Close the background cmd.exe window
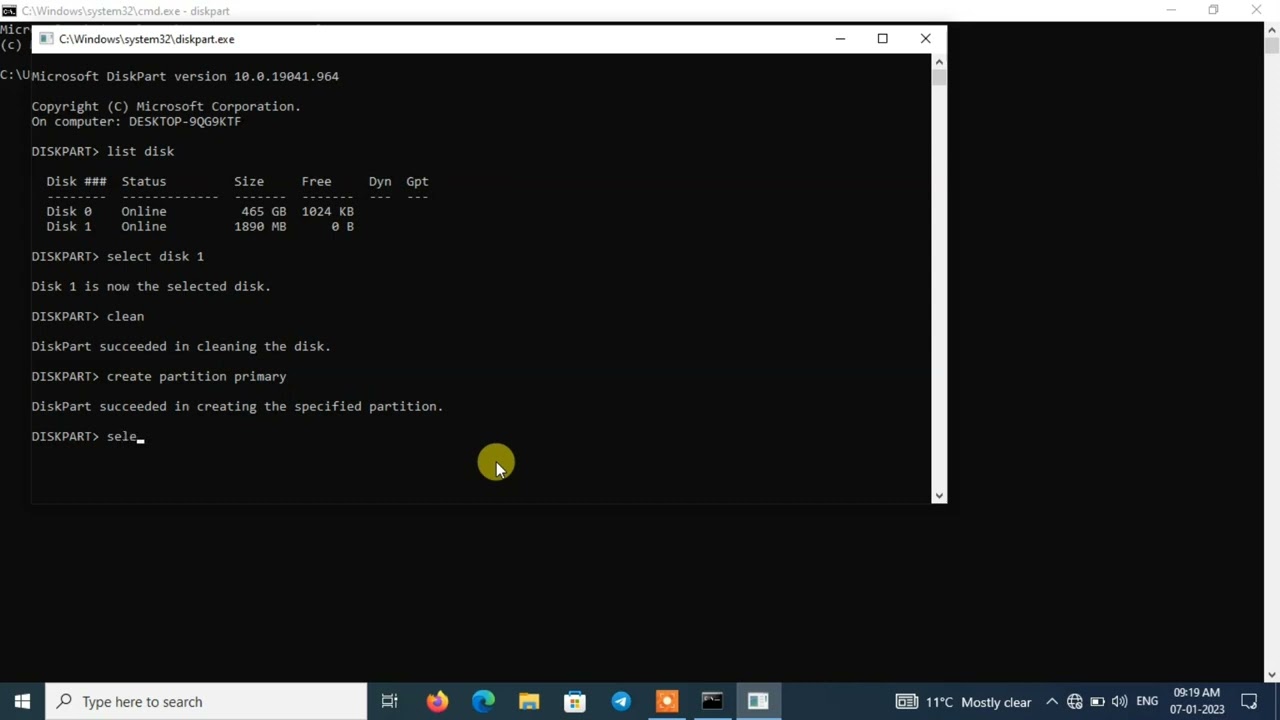 (x=1257, y=10)
